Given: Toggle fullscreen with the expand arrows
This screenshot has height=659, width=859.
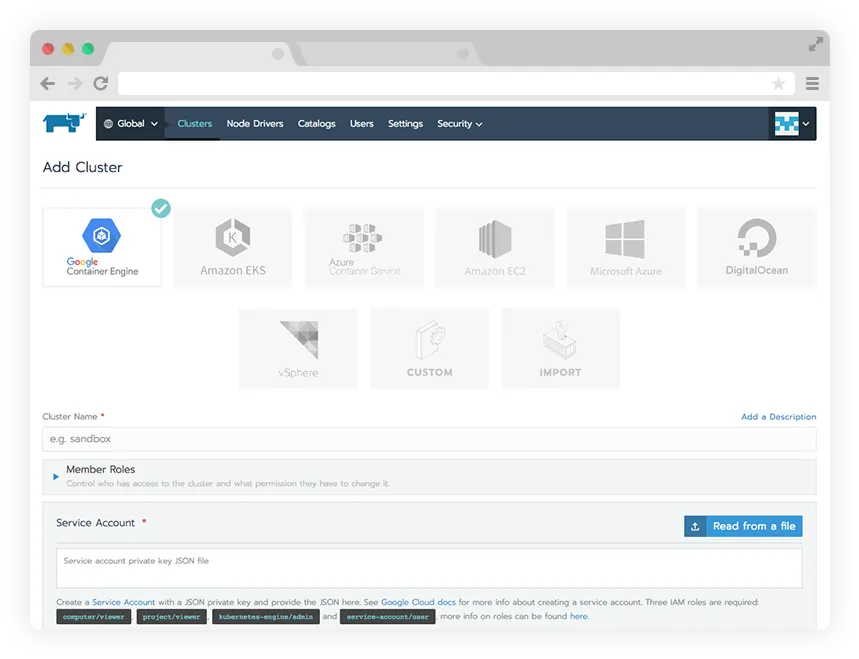Looking at the screenshot, I should click(x=816, y=44).
